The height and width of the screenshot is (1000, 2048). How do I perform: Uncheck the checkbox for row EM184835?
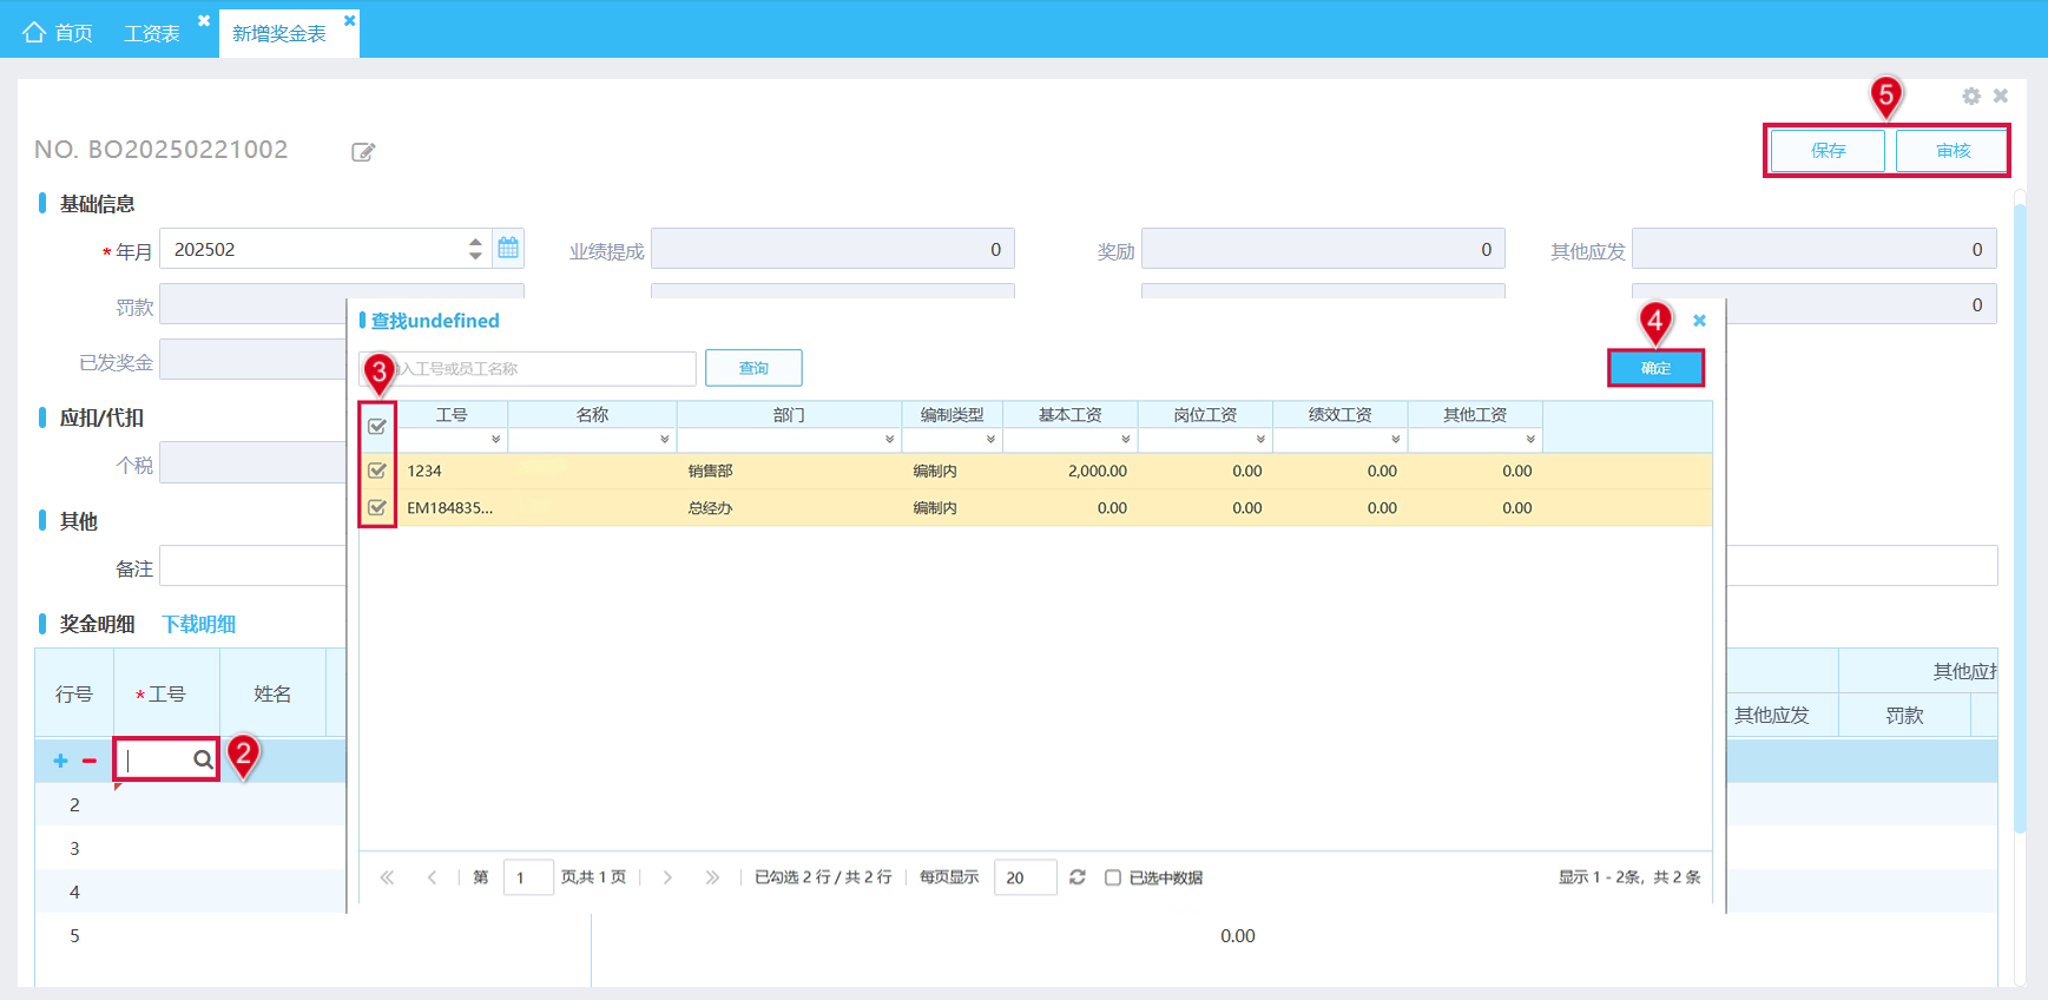[x=377, y=507]
